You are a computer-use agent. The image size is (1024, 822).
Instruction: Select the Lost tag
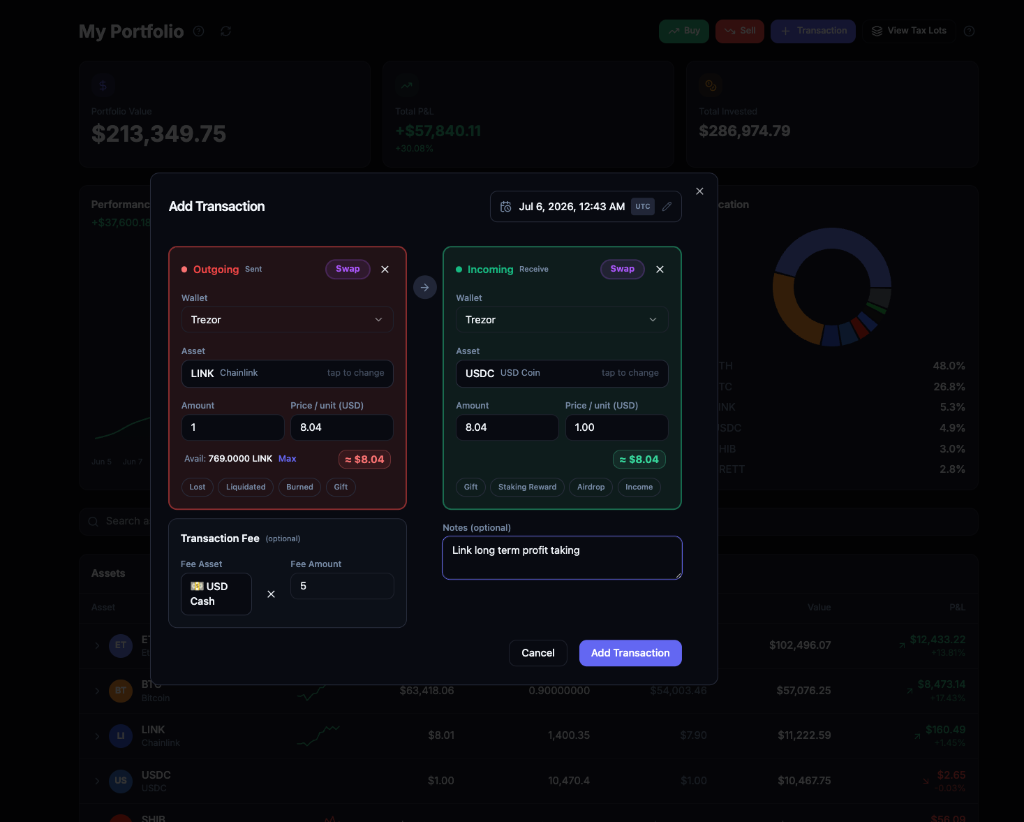[197, 487]
